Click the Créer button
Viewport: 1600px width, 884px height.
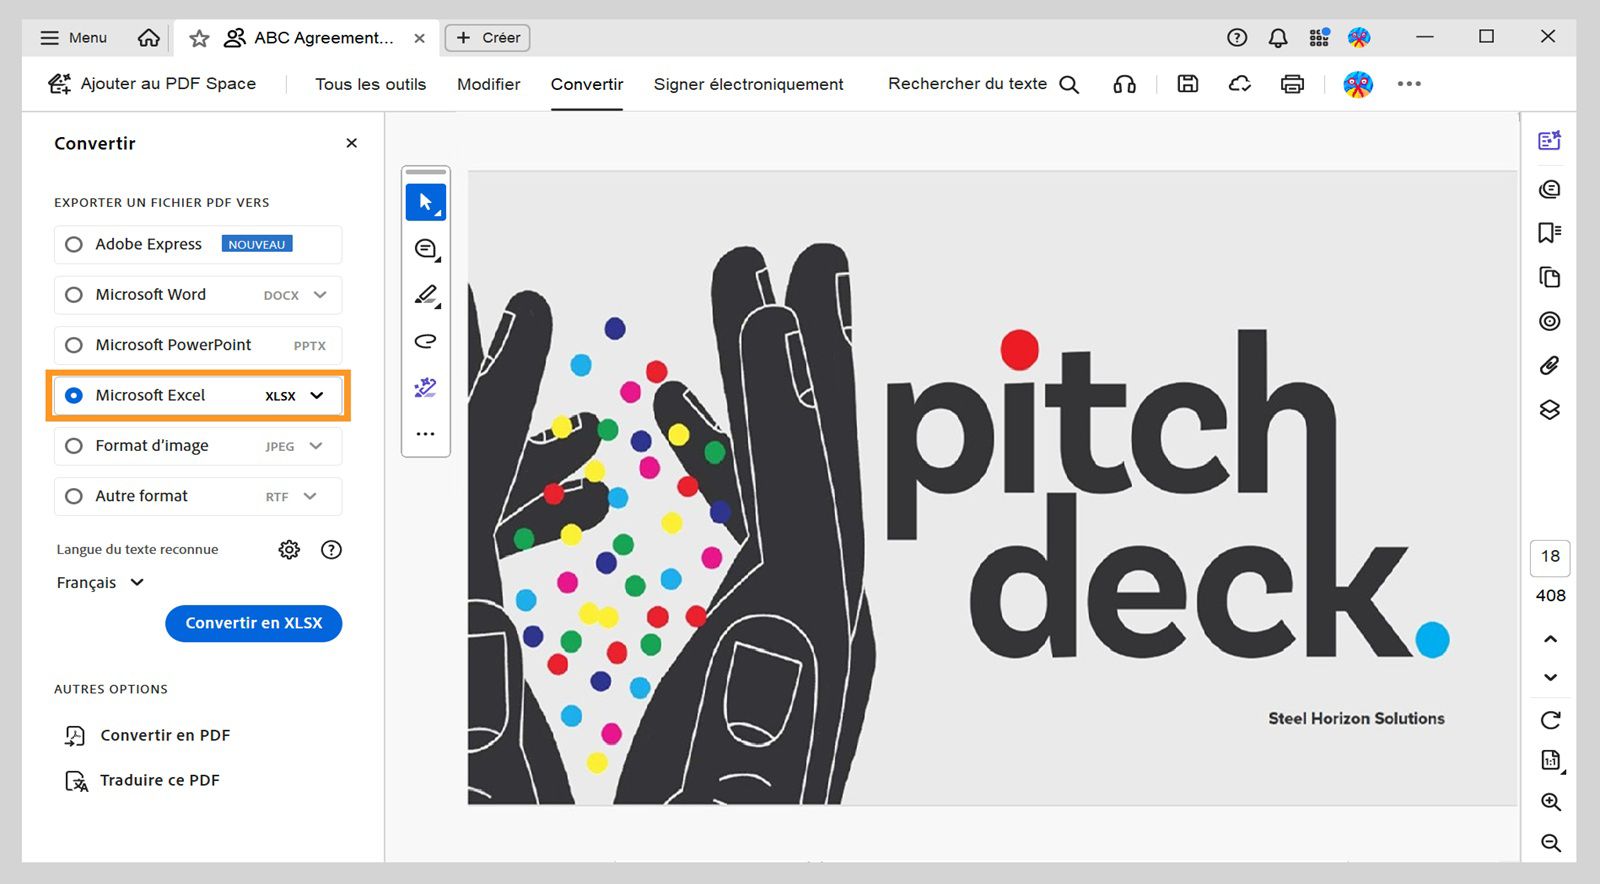pyautogui.click(x=487, y=38)
